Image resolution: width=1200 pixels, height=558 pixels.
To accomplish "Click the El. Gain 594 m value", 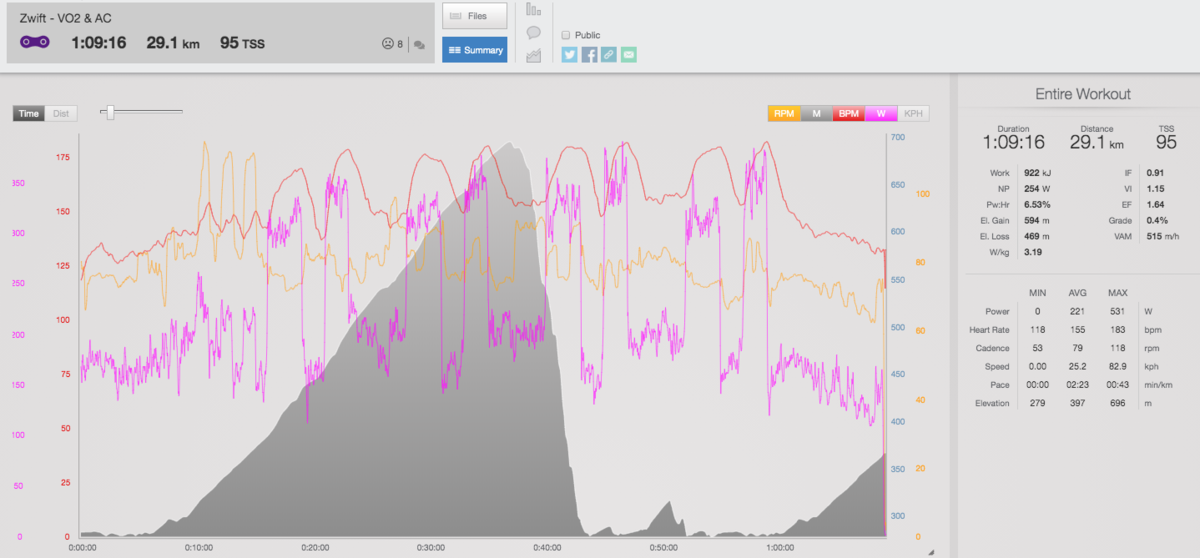I will (1038, 220).
